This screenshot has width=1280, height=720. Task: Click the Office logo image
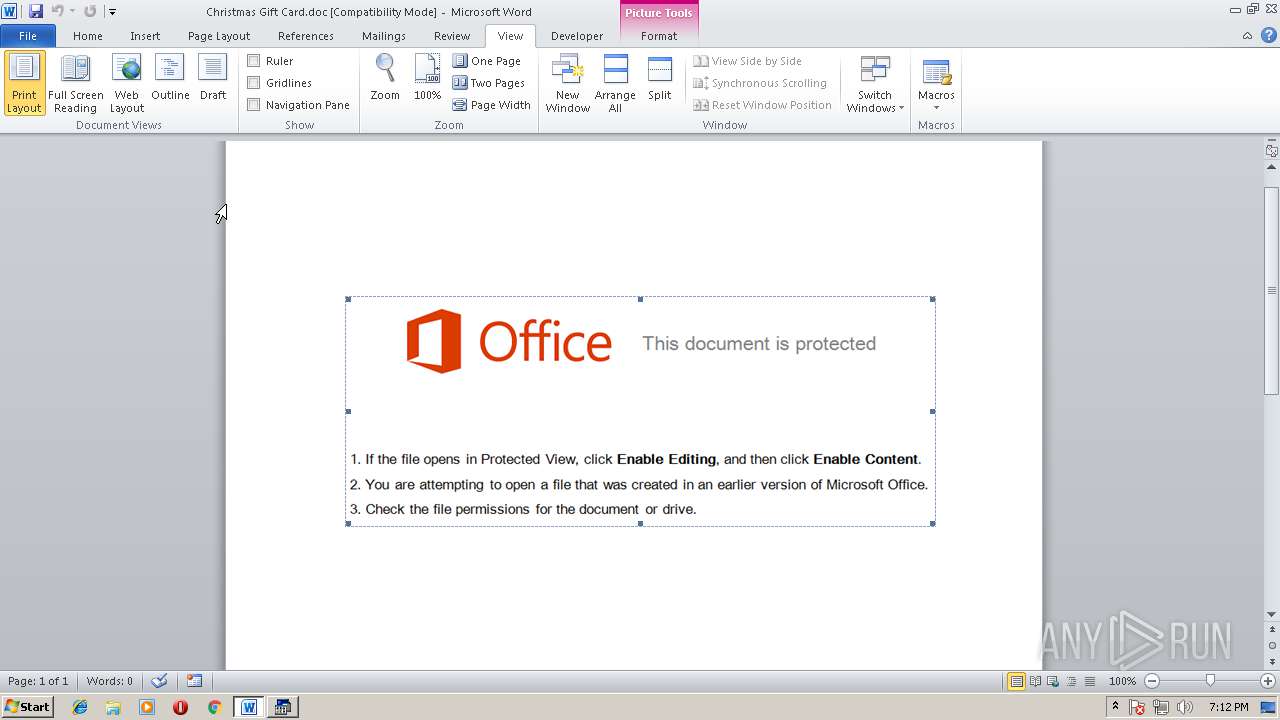pyautogui.click(x=509, y=341)
